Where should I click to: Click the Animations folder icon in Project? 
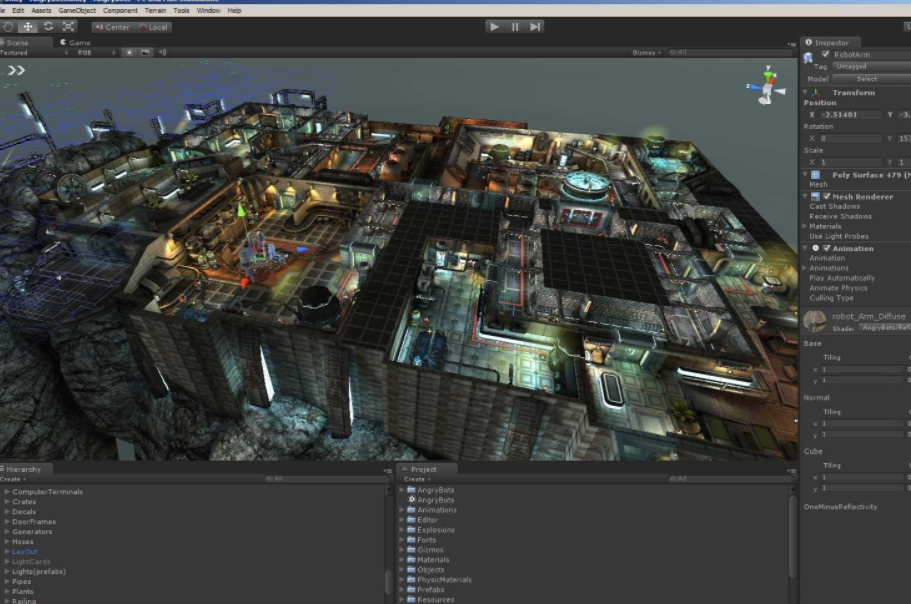tap(411, 510)
